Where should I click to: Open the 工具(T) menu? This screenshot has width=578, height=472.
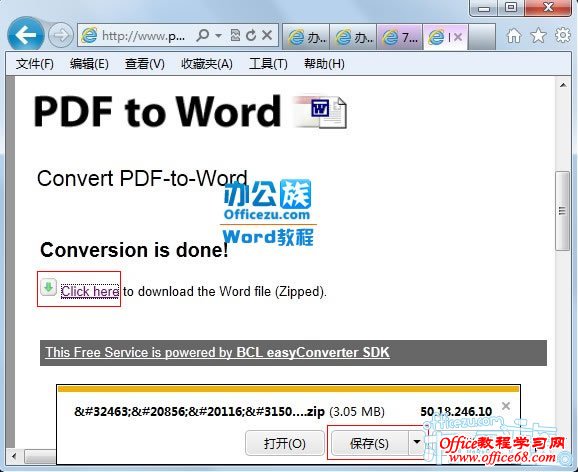[268, 64]
